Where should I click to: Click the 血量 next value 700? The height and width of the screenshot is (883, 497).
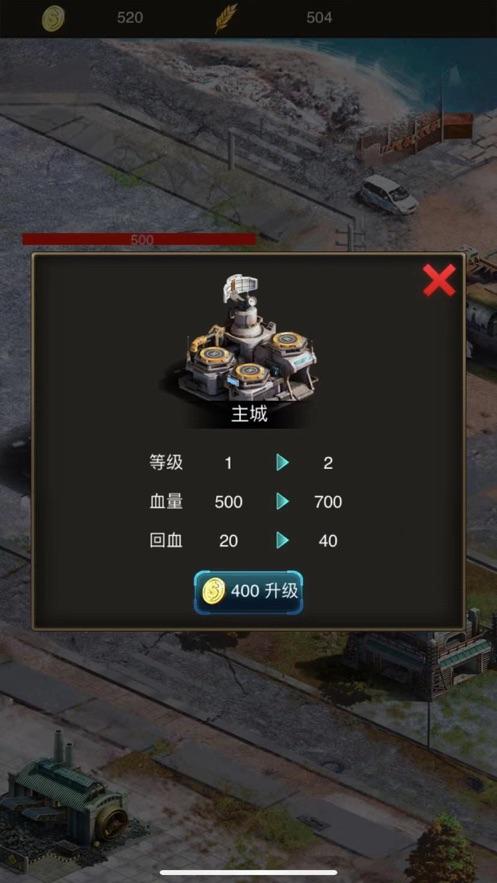pos(328,502)
